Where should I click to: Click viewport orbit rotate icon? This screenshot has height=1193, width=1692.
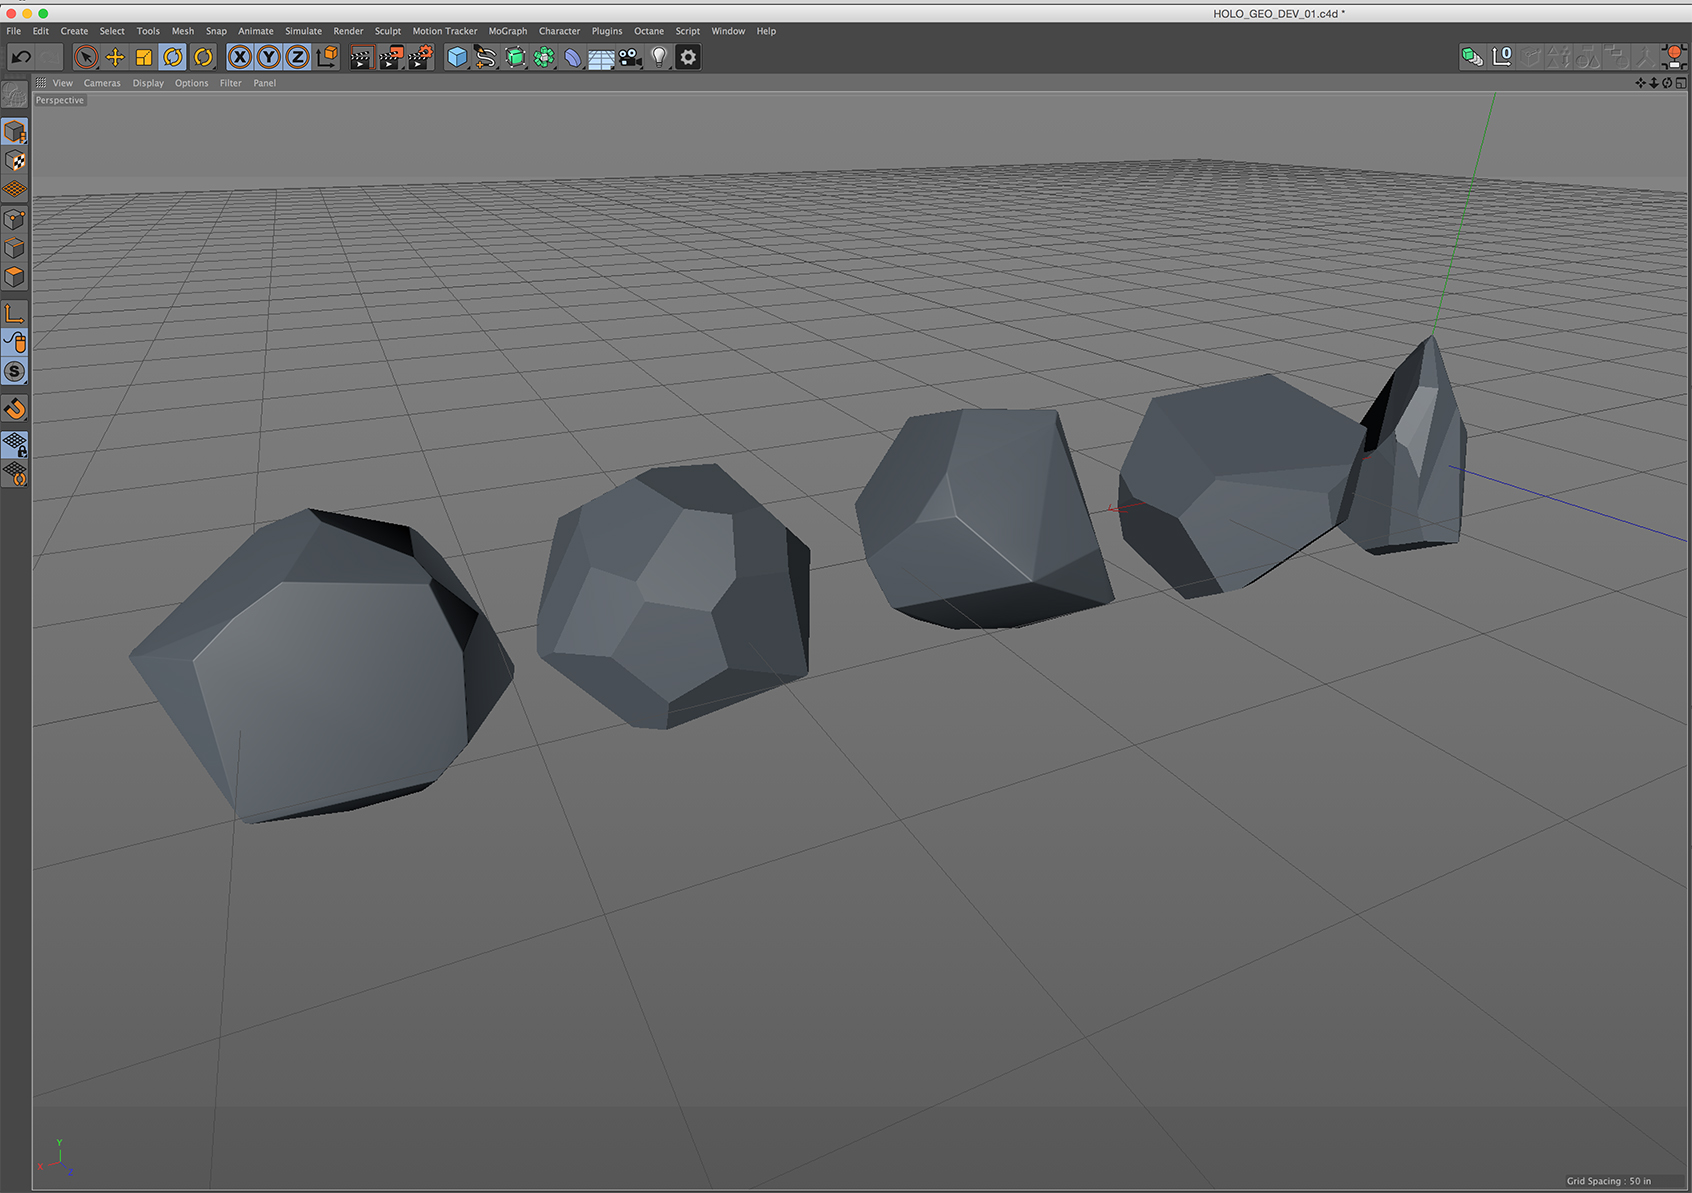[x=1667, y=83]
